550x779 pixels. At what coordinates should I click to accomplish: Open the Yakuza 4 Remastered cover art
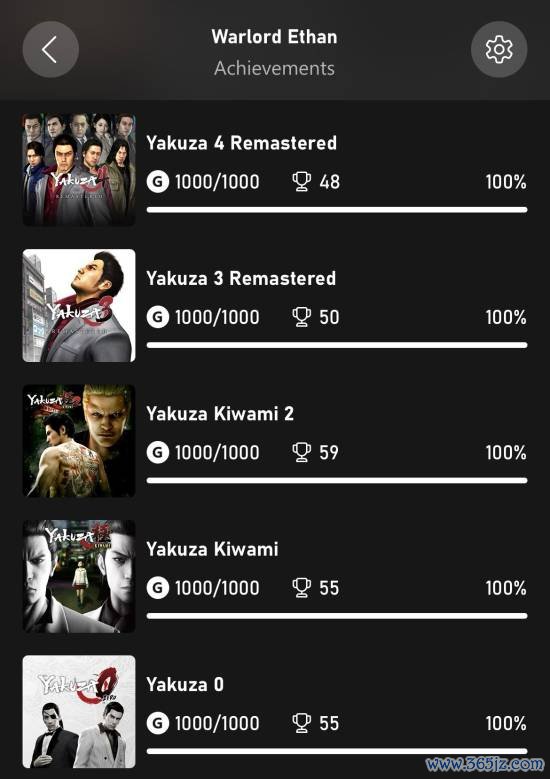pyautogui.click(x=79, y=170)
